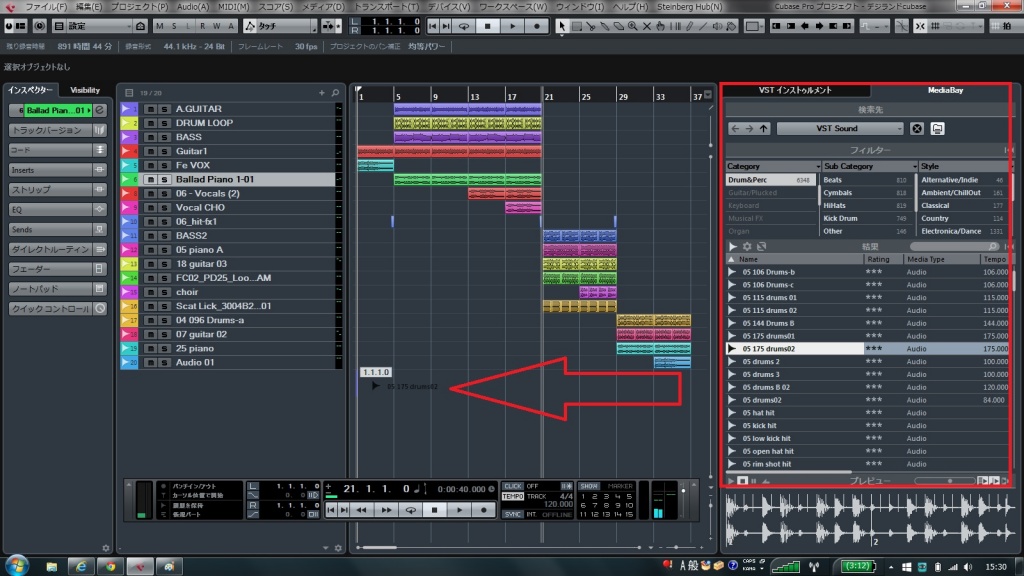Reset the MediaBay search location filter
This screenshot has height=576, width=1024.
coord(916,129)
